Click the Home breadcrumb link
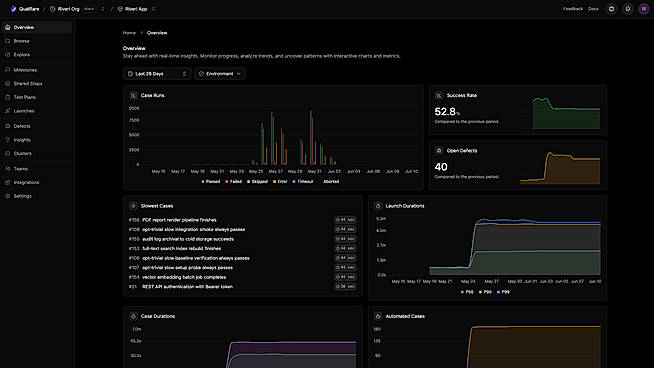Viewport: 654px width, 368px height. click(129, 33)
